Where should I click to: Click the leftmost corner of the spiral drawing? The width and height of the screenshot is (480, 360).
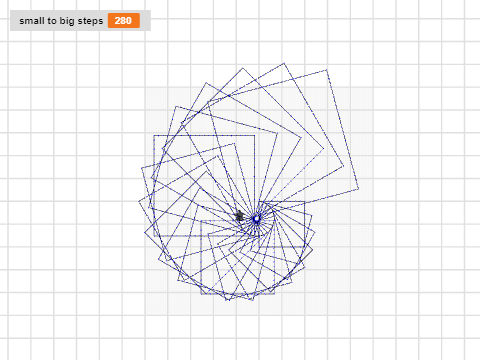(139, 201)
